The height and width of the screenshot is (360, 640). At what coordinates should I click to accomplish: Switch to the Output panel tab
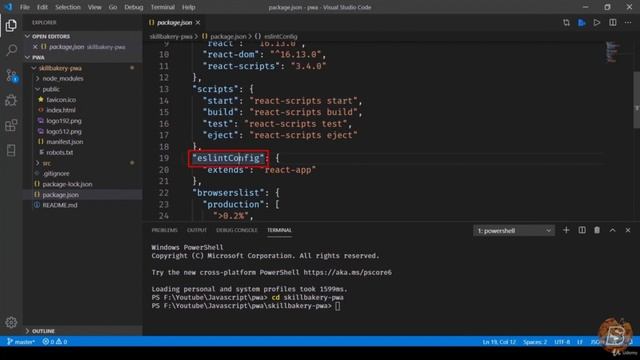(197, 230)
